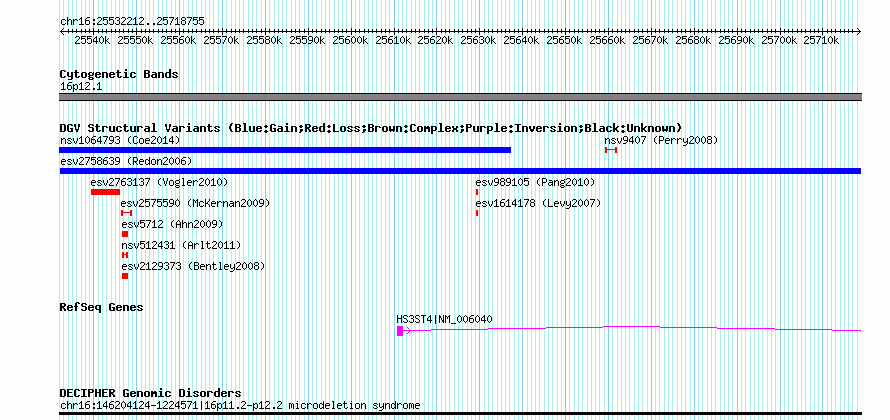The width and height of the screenshot is (890, 420).
Task: Click the 25670k ruler position
Action: [650, 41]
